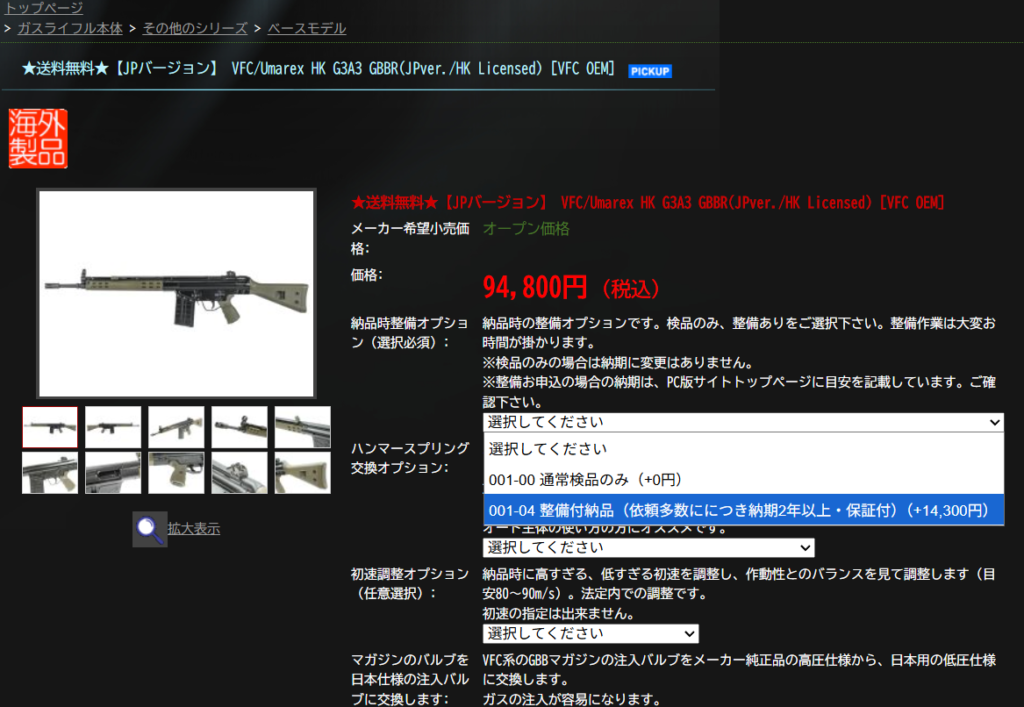Collapse the 納品時整備オプション dropdown box
The height and width of the screenshot is (707, 1024).
coord(743,422)
